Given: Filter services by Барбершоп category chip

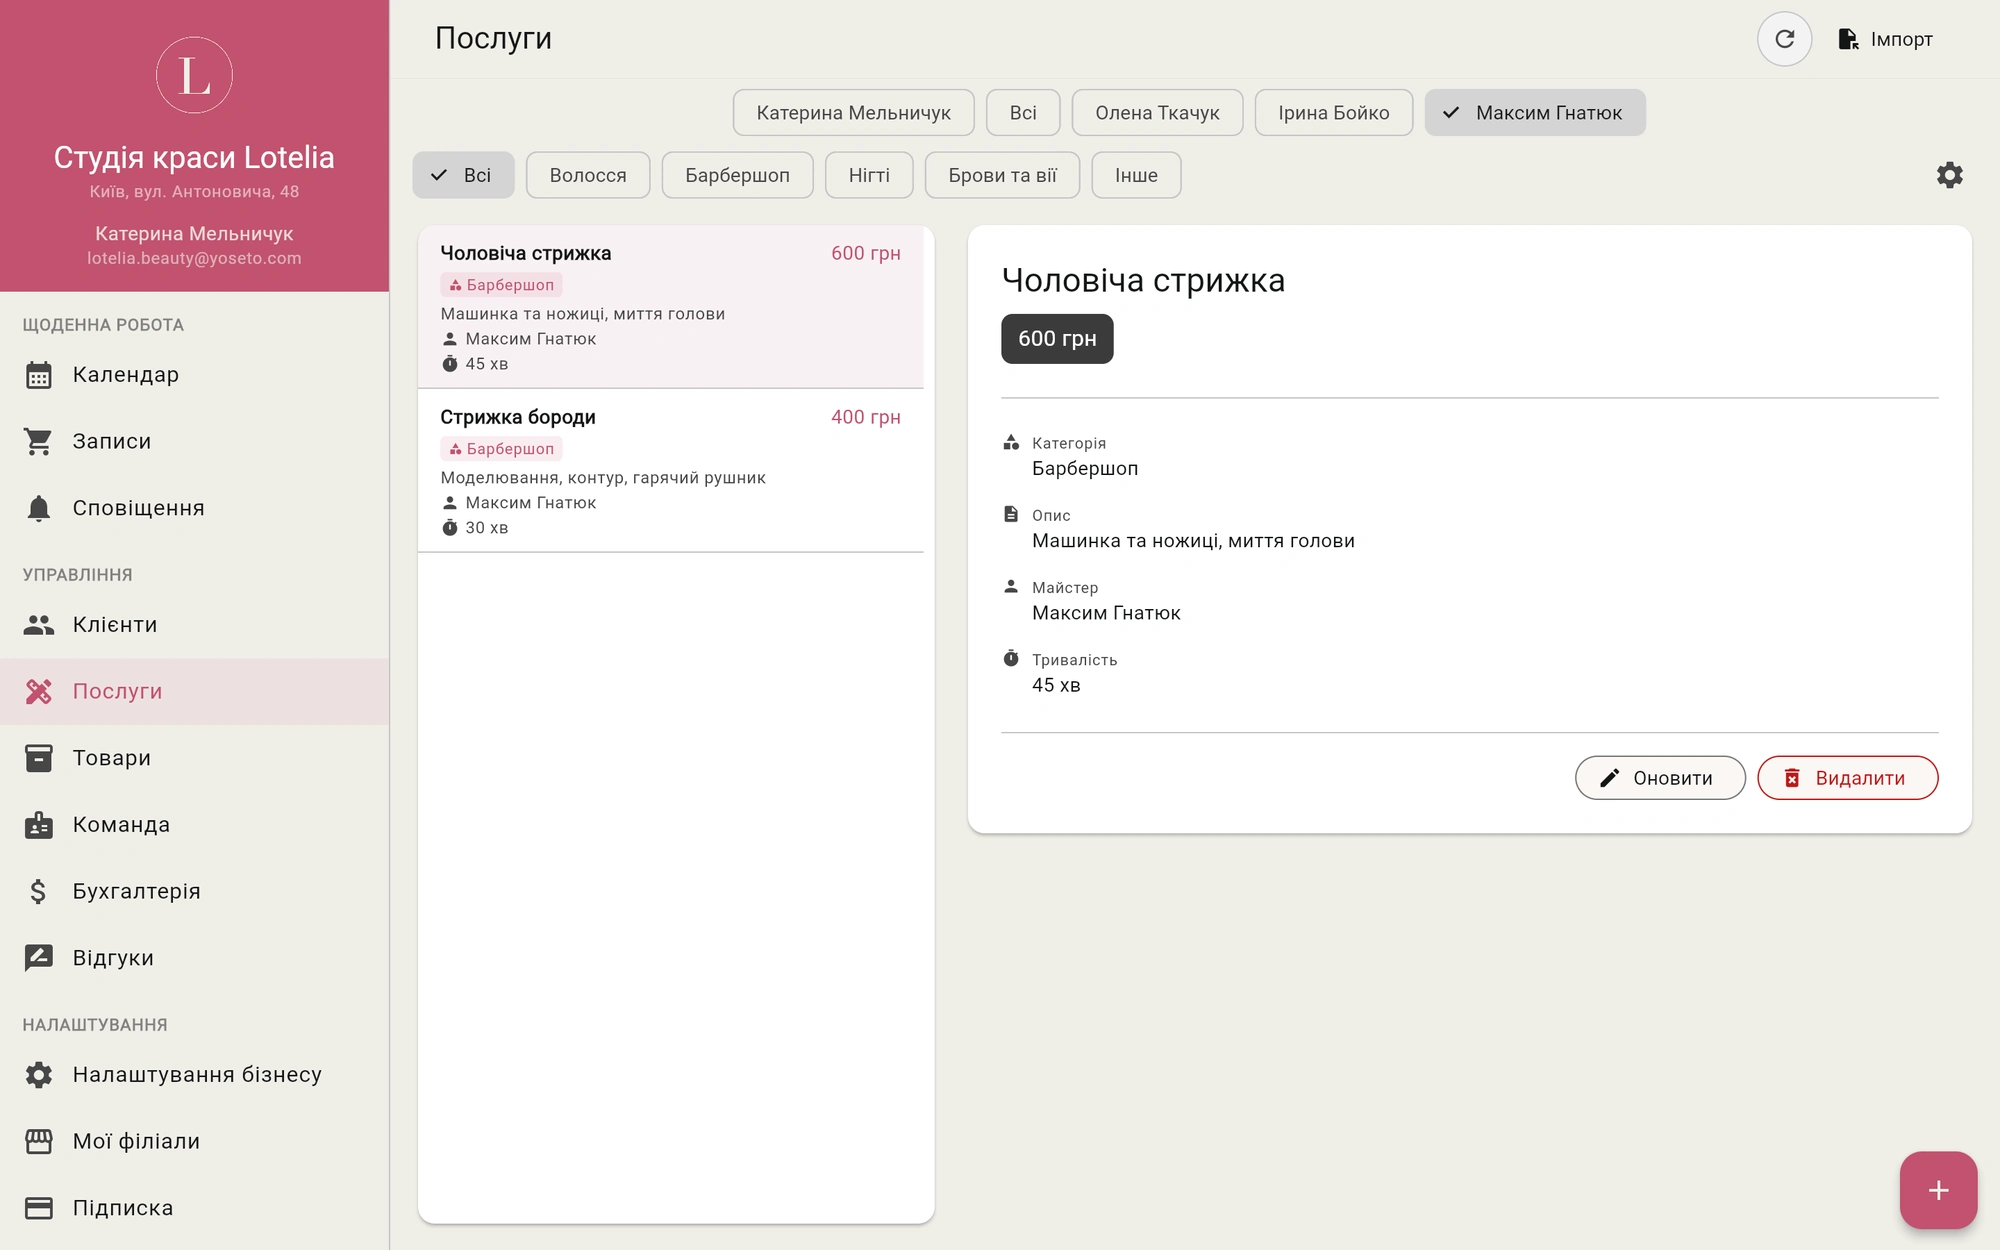Looking at the screenshot, I should 737,175.
